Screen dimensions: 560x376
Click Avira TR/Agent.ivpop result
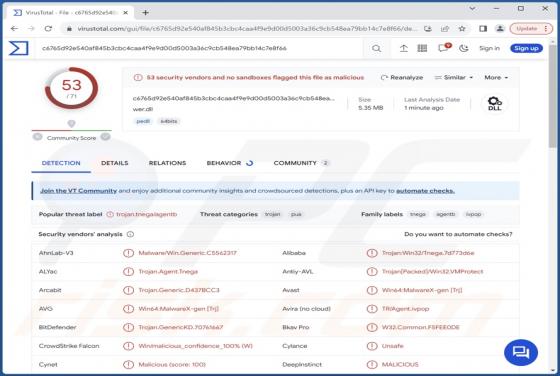pyautogui.click(x=405, y=309)
